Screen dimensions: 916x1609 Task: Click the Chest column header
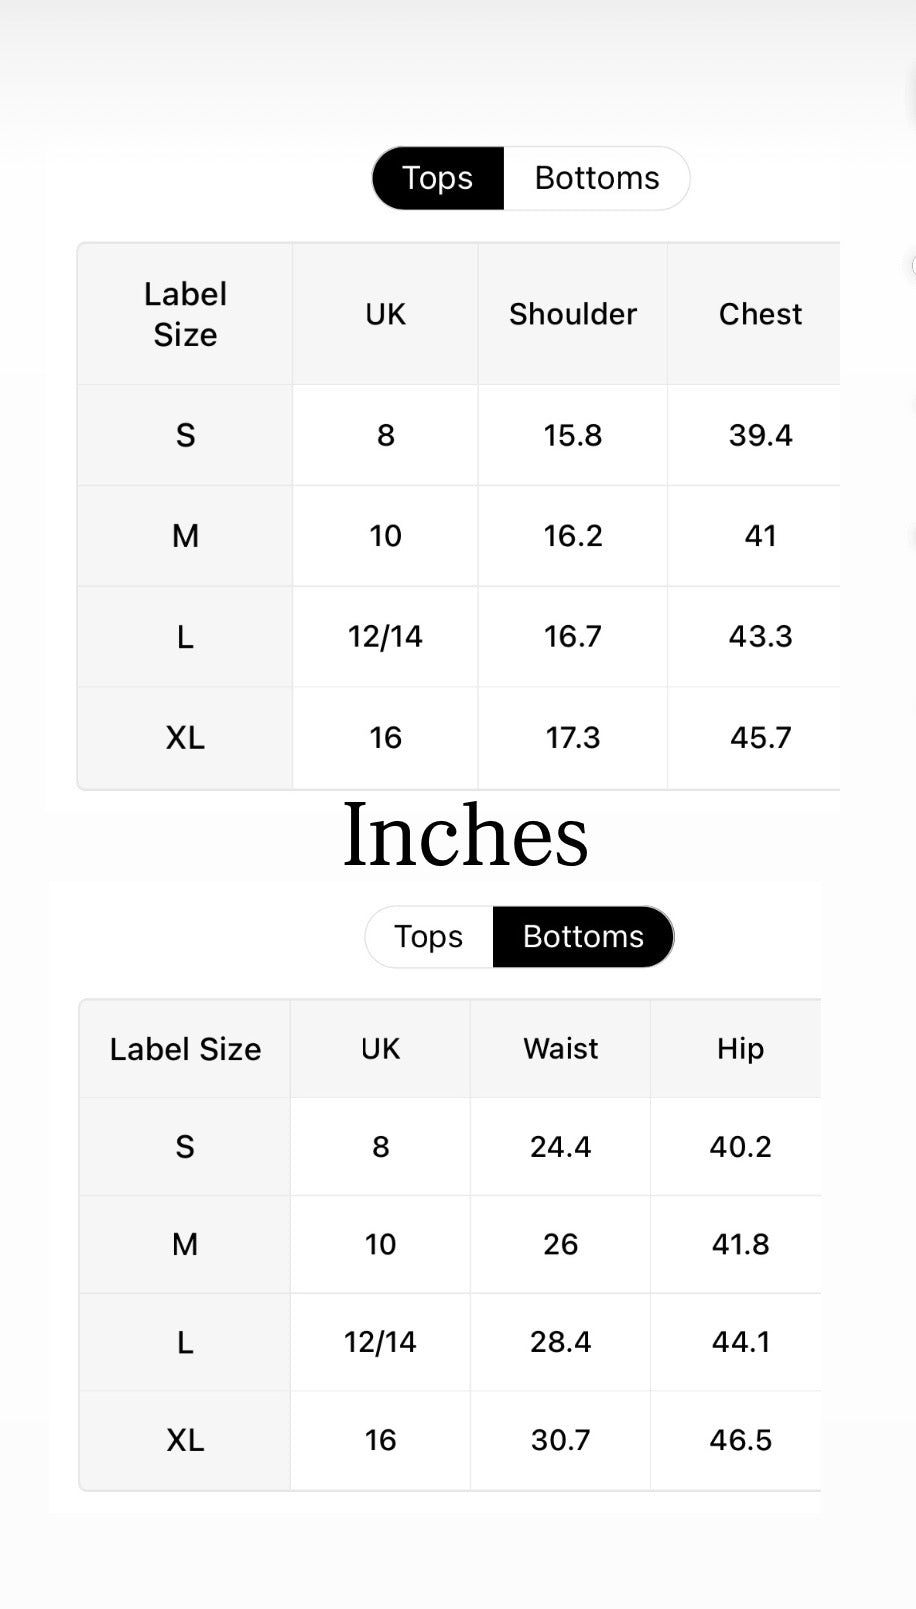click(760, 314)
